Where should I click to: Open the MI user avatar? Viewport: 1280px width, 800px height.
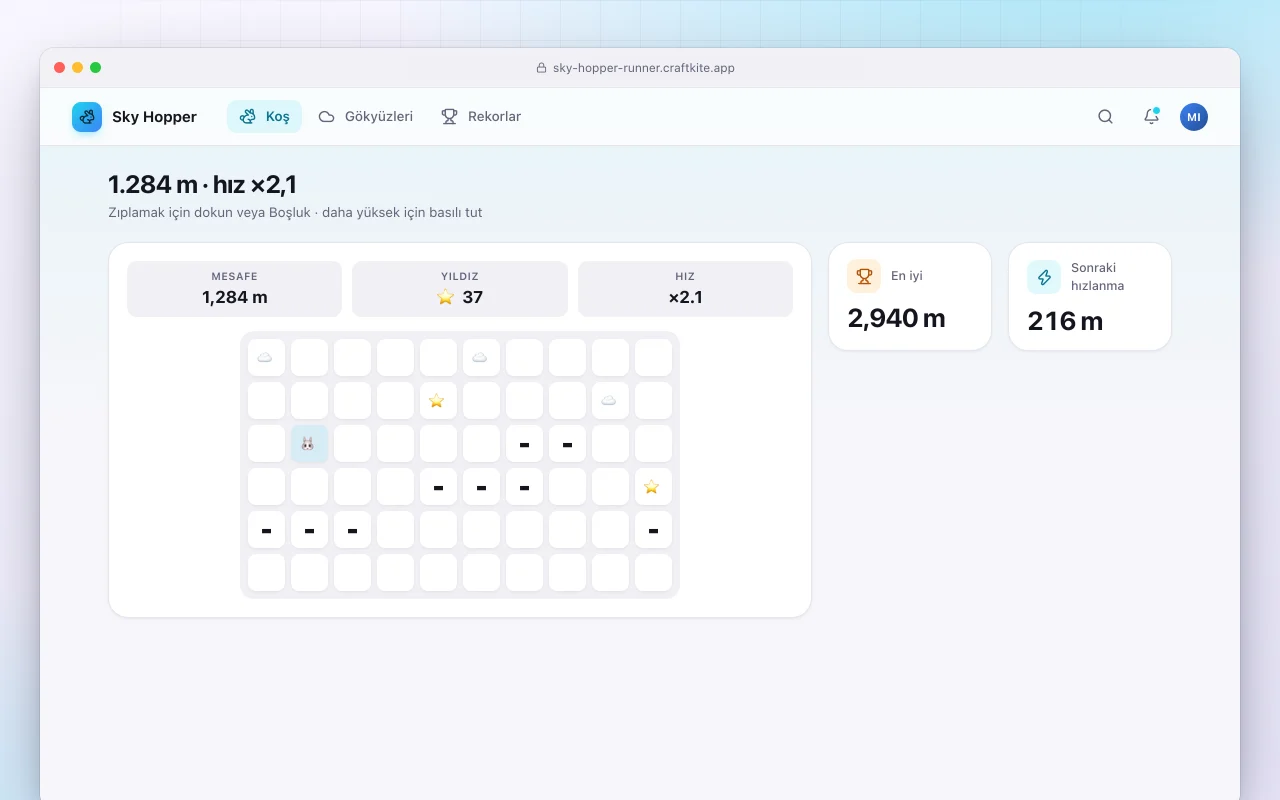click(1194, 117)
